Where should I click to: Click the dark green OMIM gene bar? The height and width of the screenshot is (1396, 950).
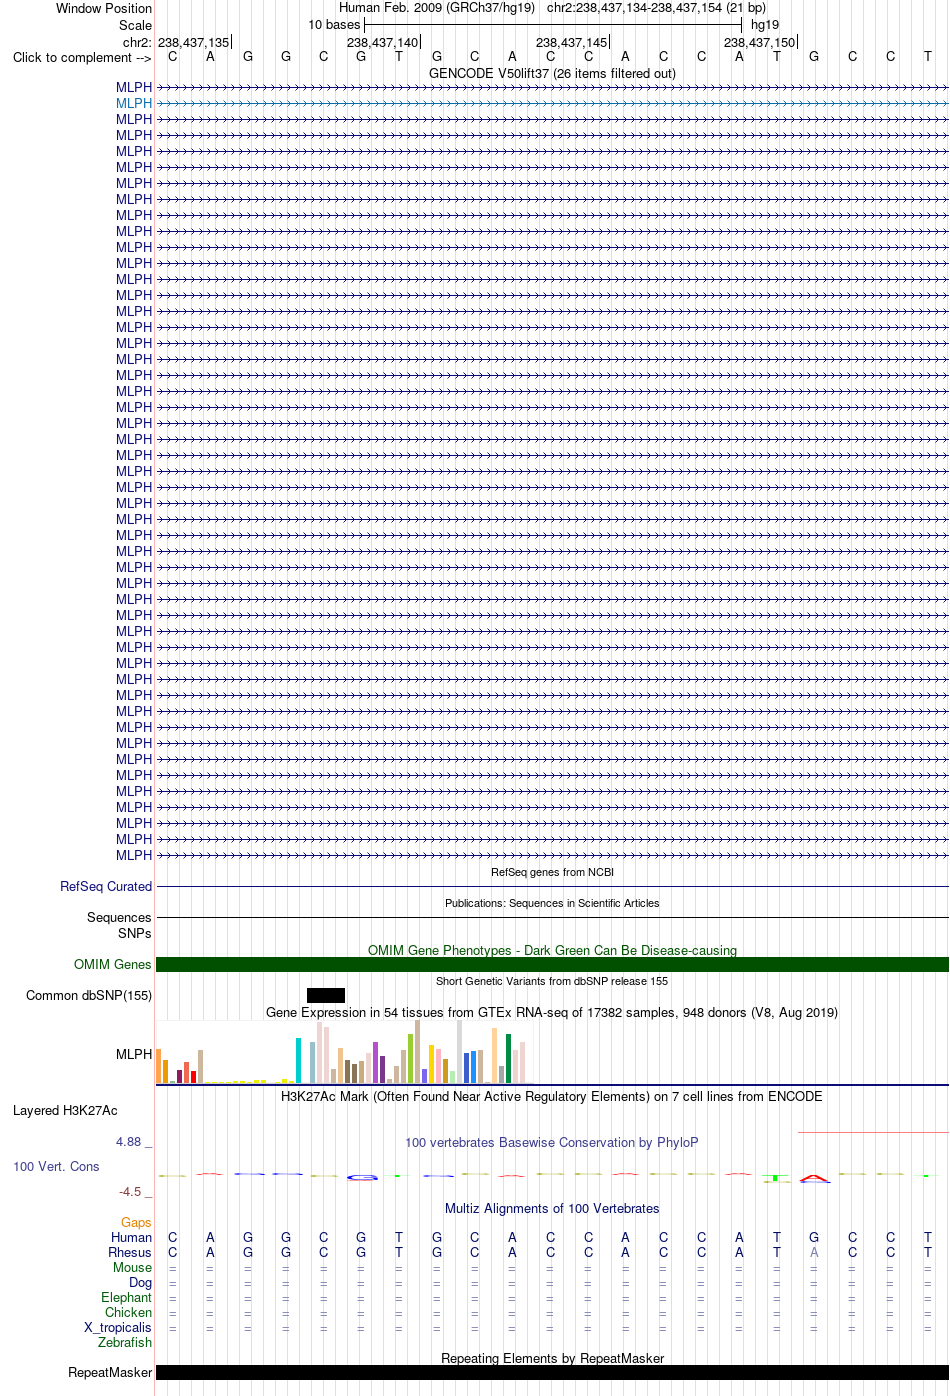(x=552, y=964)
